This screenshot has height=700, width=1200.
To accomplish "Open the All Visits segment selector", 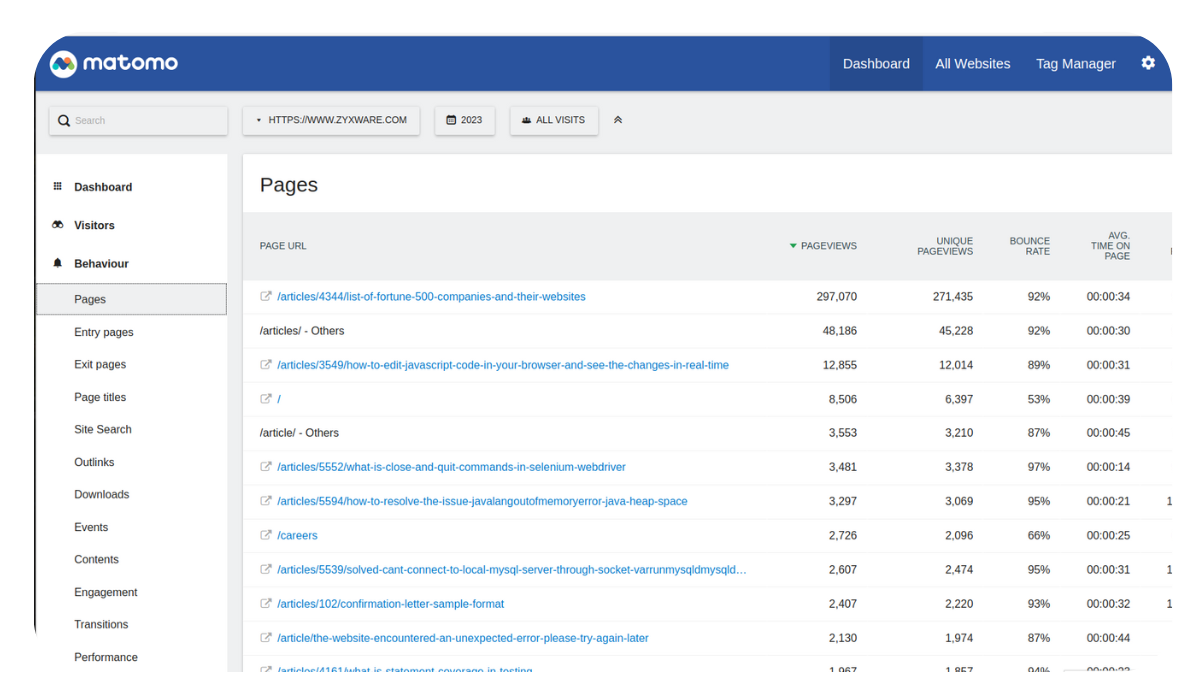I will (x=554, y=120).
